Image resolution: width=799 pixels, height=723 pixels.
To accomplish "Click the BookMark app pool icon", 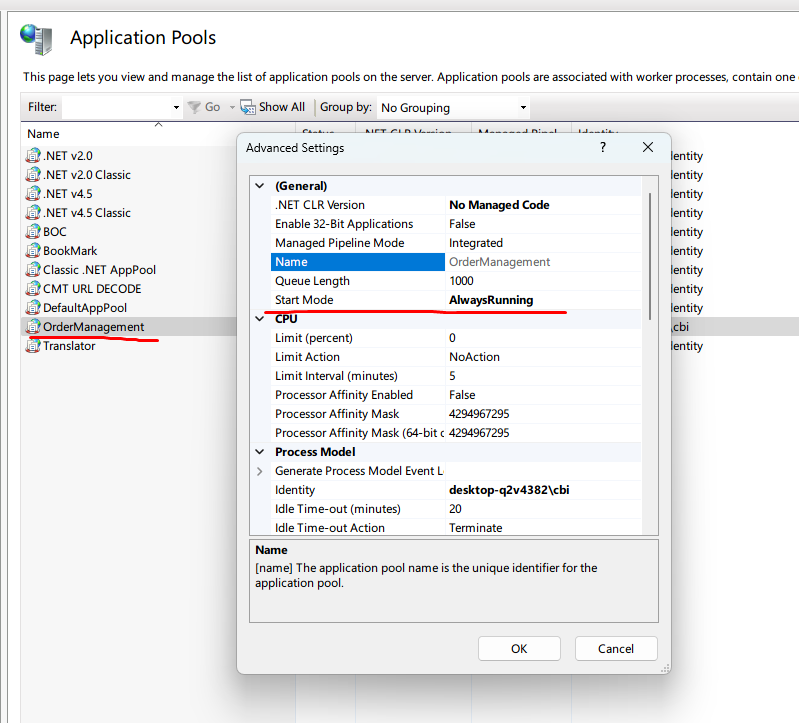I will 33,251.
